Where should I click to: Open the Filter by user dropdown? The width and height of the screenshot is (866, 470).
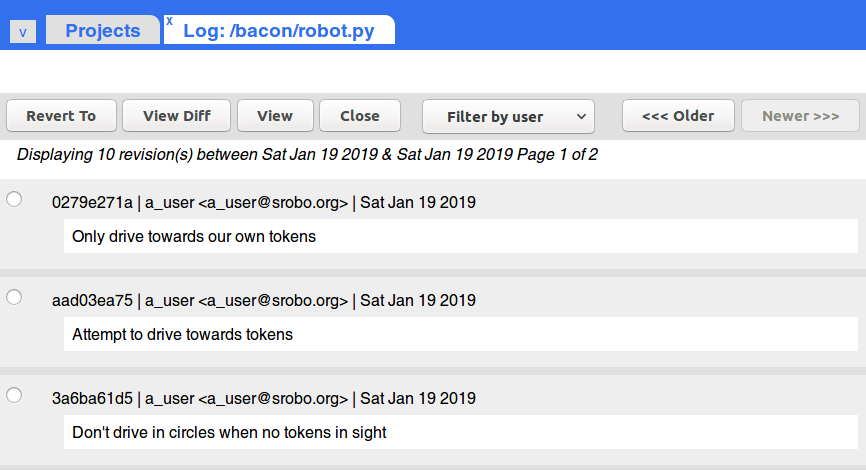coord(508,117)
